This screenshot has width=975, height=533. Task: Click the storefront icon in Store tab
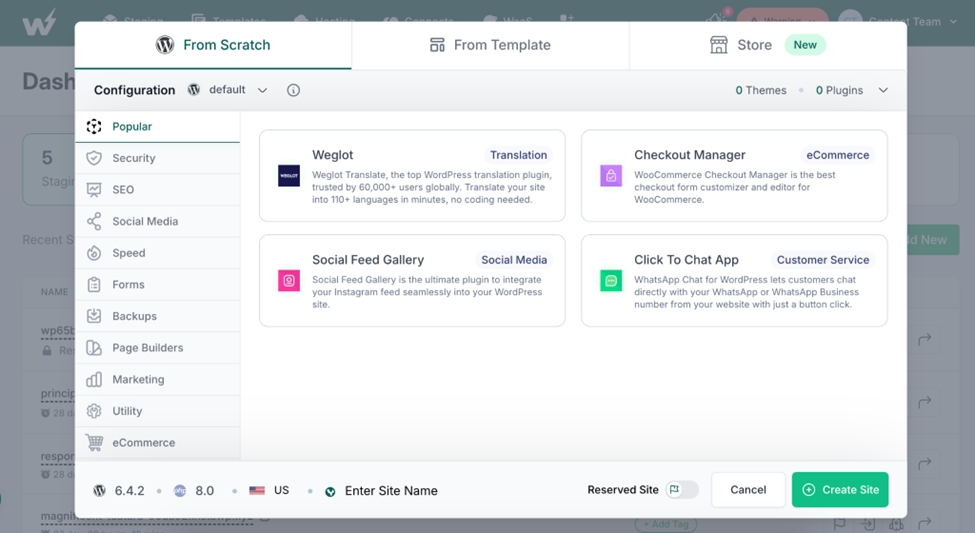click(x=719, y=45)
